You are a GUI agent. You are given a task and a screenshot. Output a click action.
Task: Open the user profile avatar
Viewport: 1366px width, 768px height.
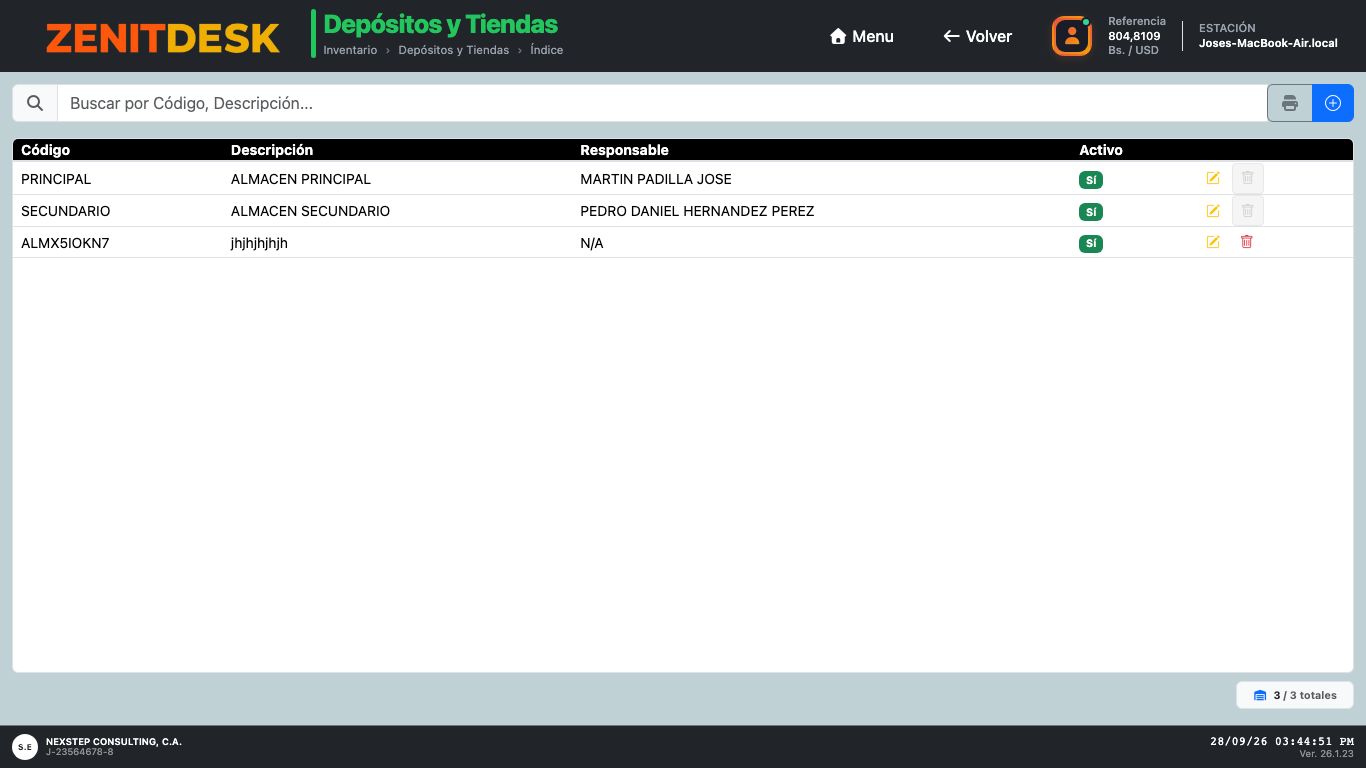[x=1072, y=36]
